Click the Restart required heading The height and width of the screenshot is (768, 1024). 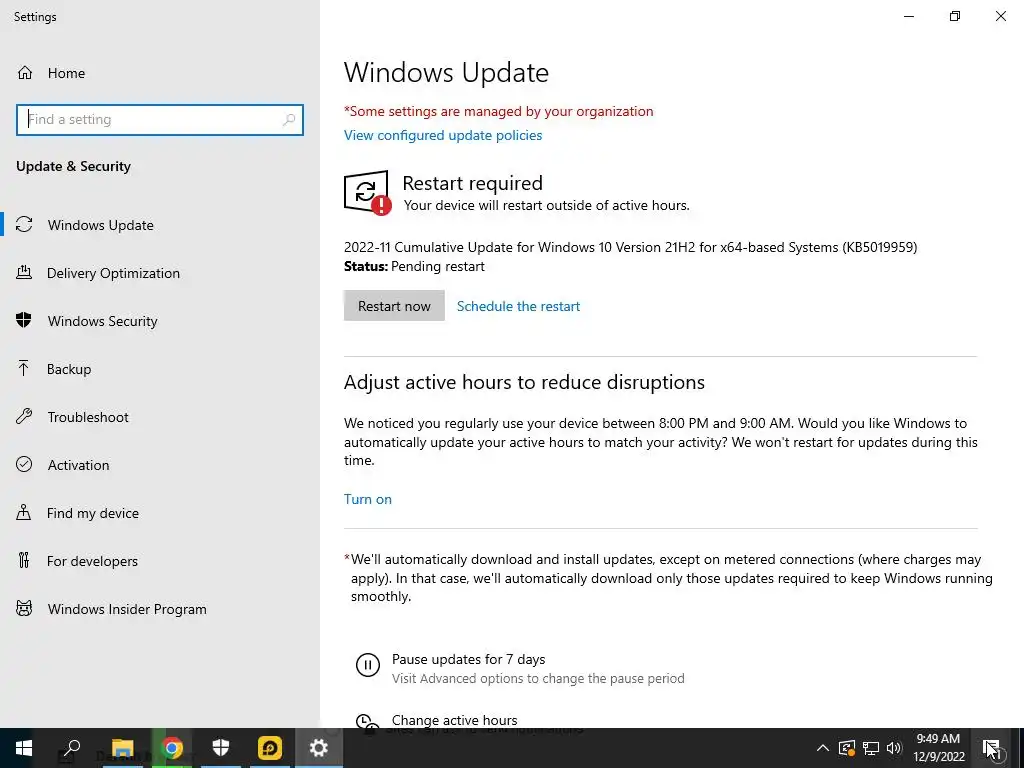tap(472, 183)
